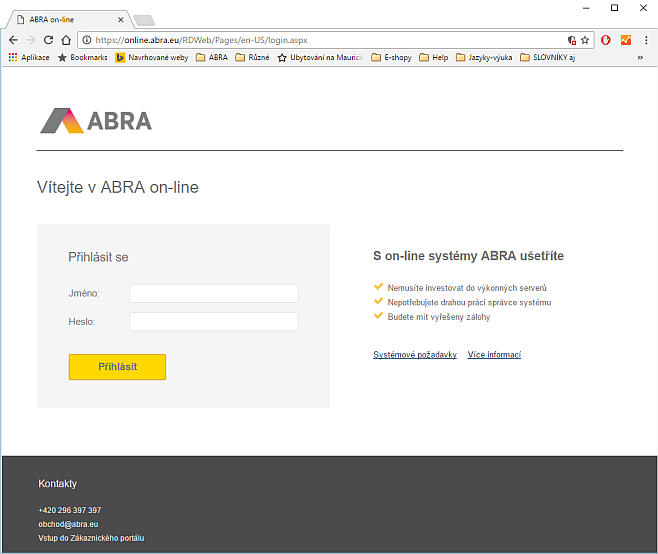Screen dimensions: 658x554
Task: Click the red Opera extension icon
Action: click(x=606, y=40)
